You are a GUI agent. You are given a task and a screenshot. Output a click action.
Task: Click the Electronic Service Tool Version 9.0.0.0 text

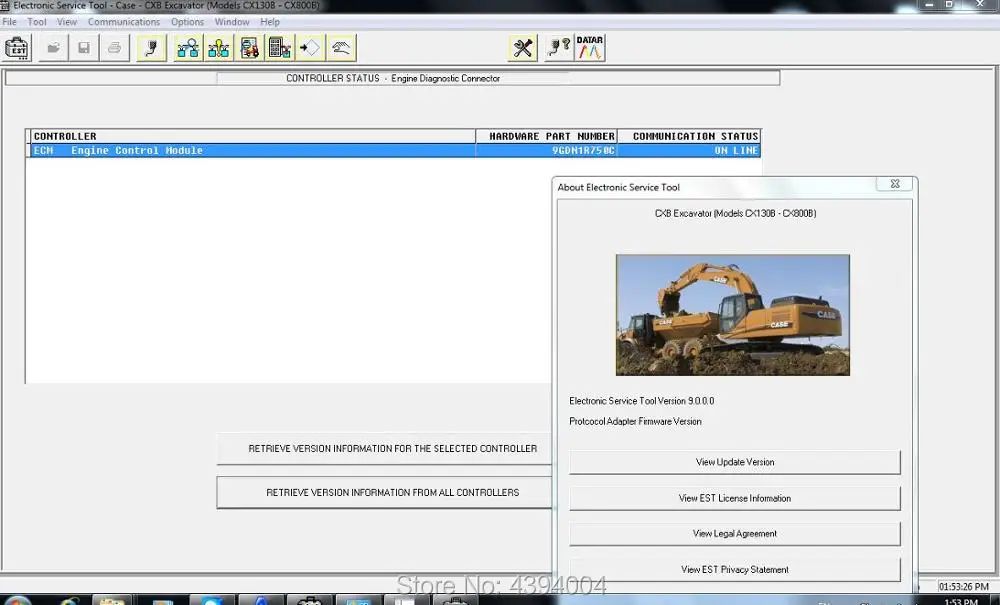point(642,401)
